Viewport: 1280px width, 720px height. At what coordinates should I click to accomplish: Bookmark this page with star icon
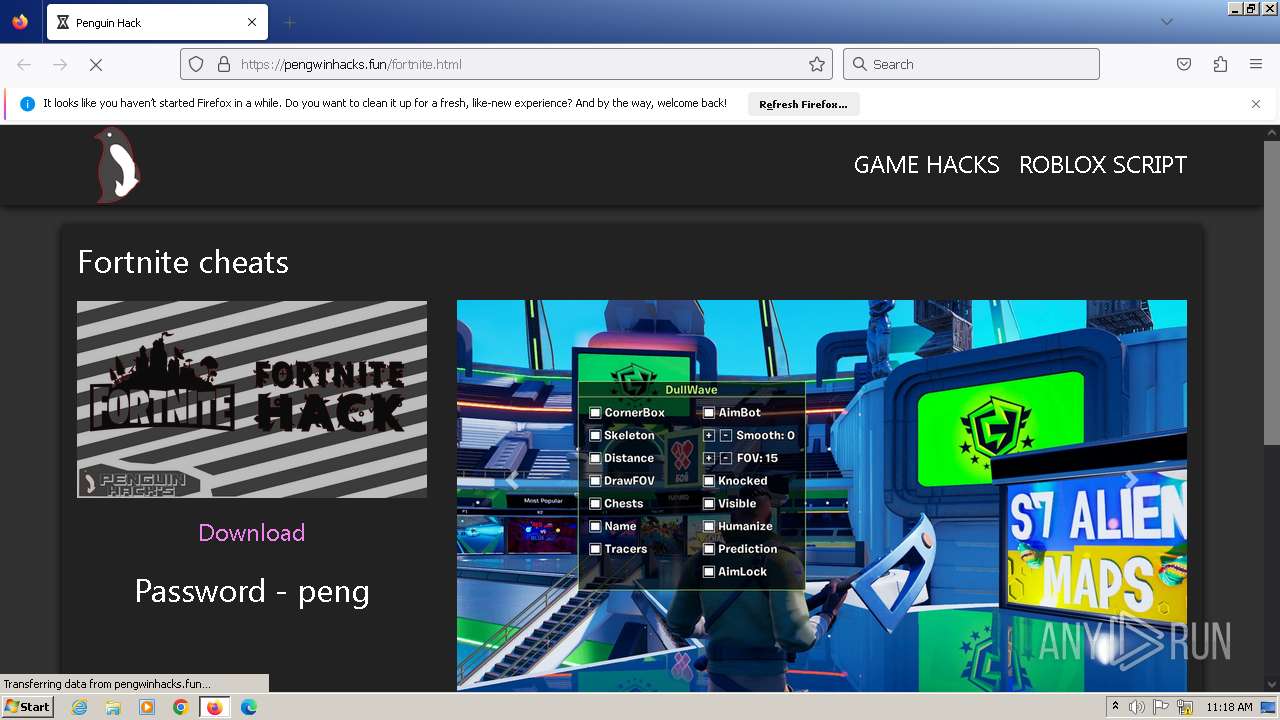coord(817,64)
